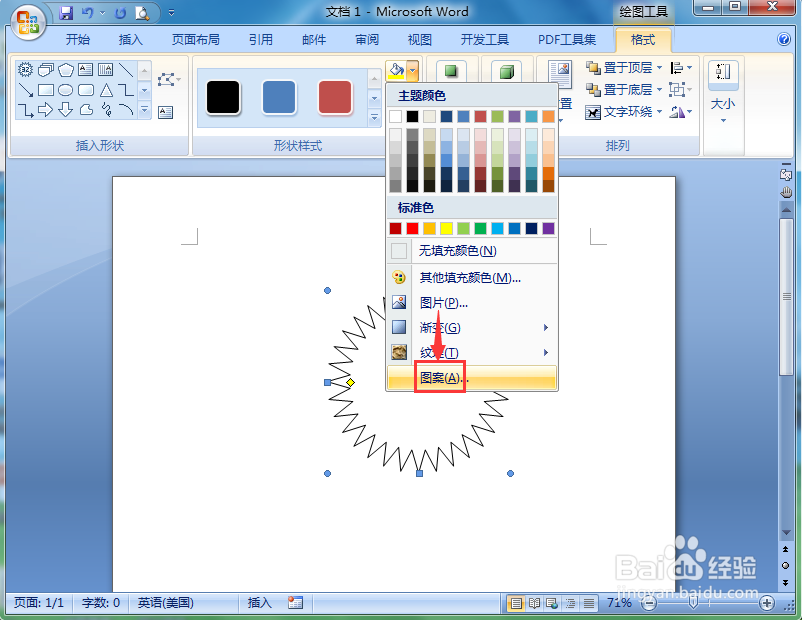Click the Office button logo
The width and height of the screenshot is (802, 620).
point(28,22)
